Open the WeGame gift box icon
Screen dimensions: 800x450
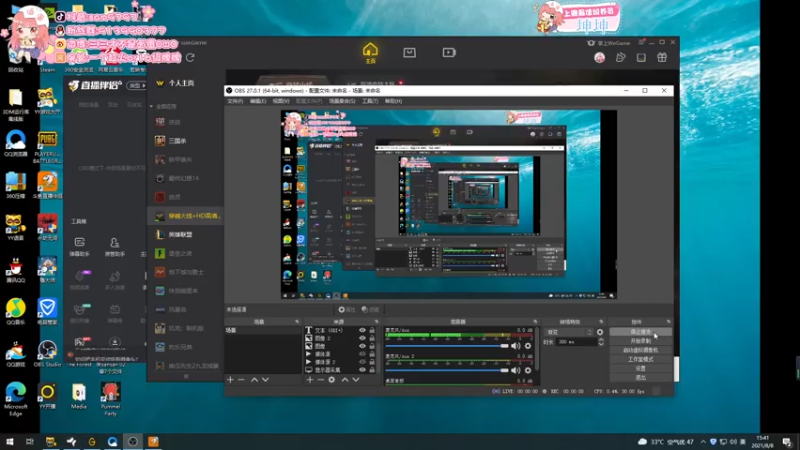coord(662,57)
